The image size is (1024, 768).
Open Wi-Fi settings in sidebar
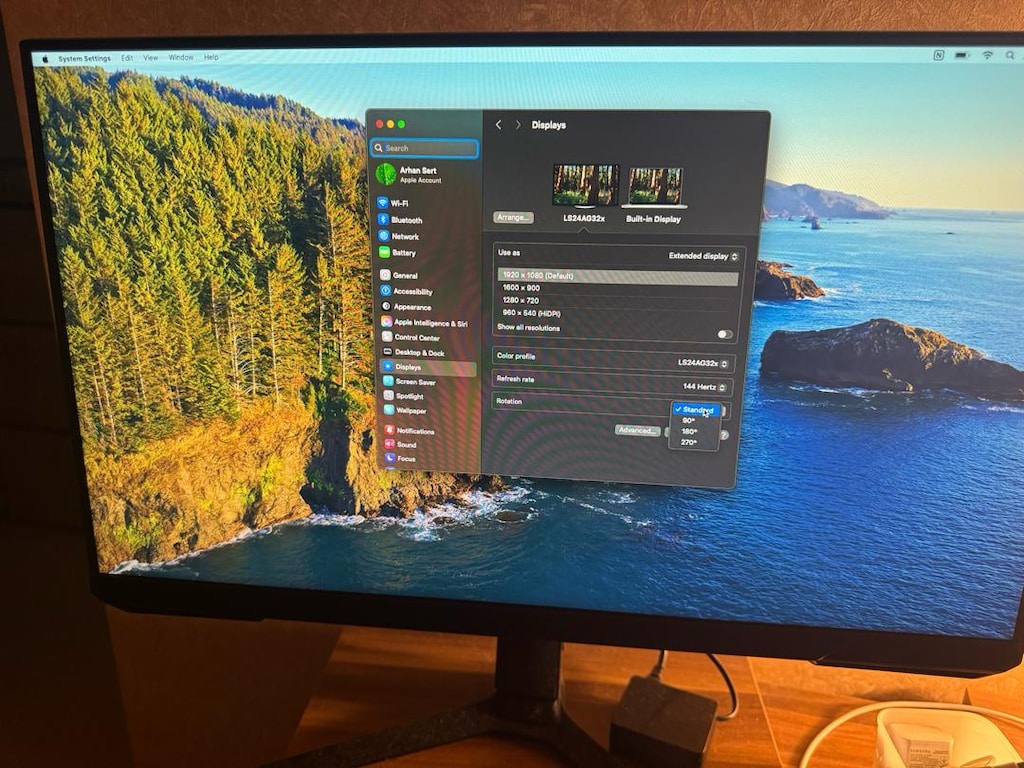coord(393,203)
